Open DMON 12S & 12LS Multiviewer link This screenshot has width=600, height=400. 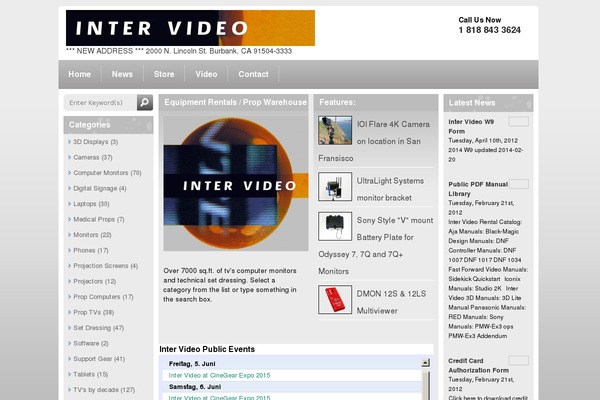coord(391,302)
